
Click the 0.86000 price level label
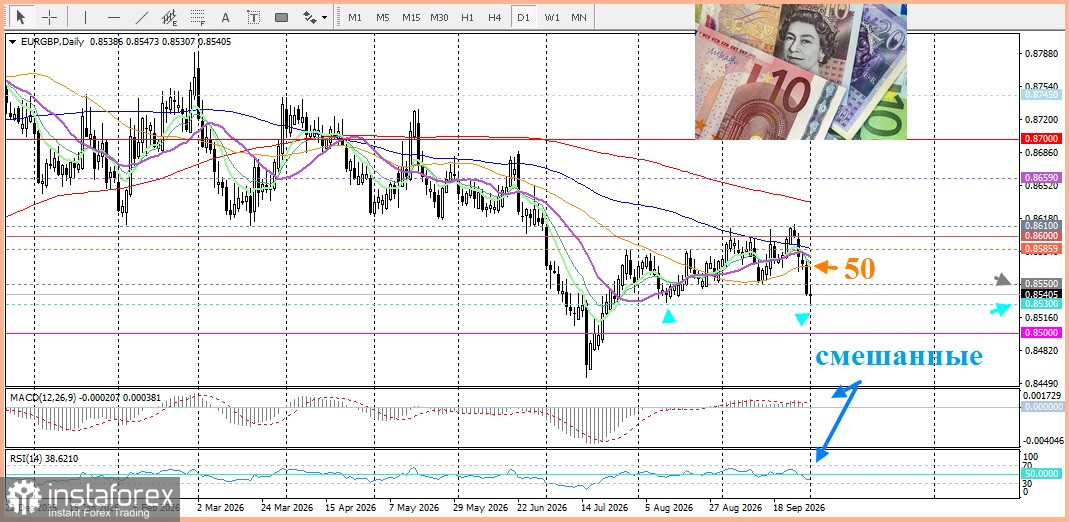pos(1042,235)
